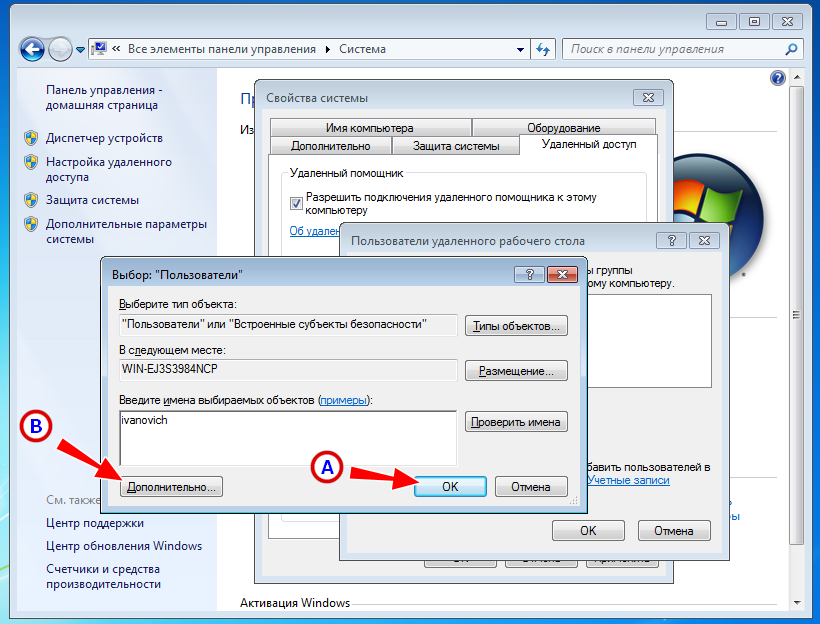Click the scrollbar up arrow of Control Panel
The image size is (820, 624).
pyautogui.click(x=796, y=77)
